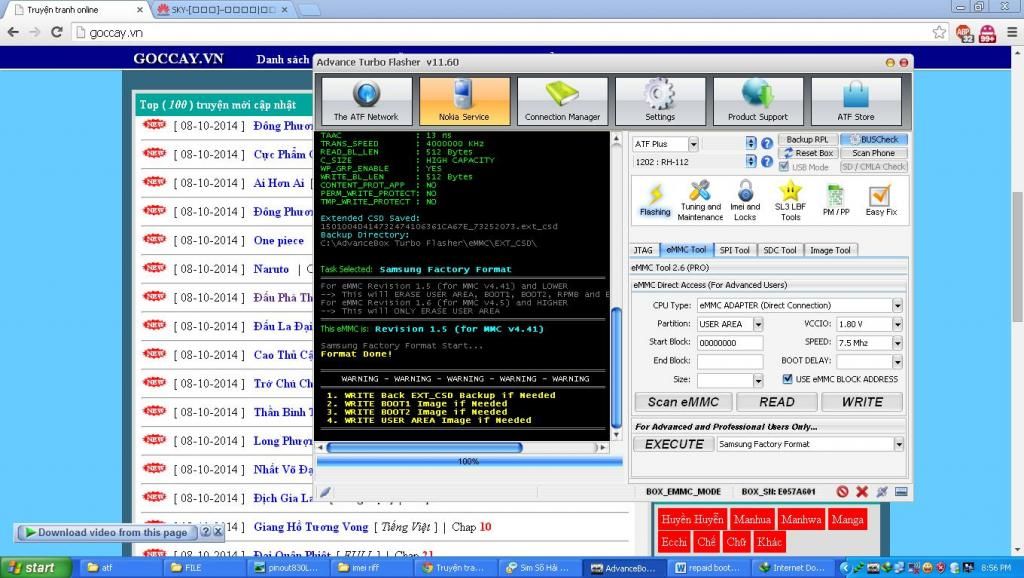Screen dimensions: 1024x578
Task: Open Samsung Factory Format task dropdown
Action: (899, 444)
